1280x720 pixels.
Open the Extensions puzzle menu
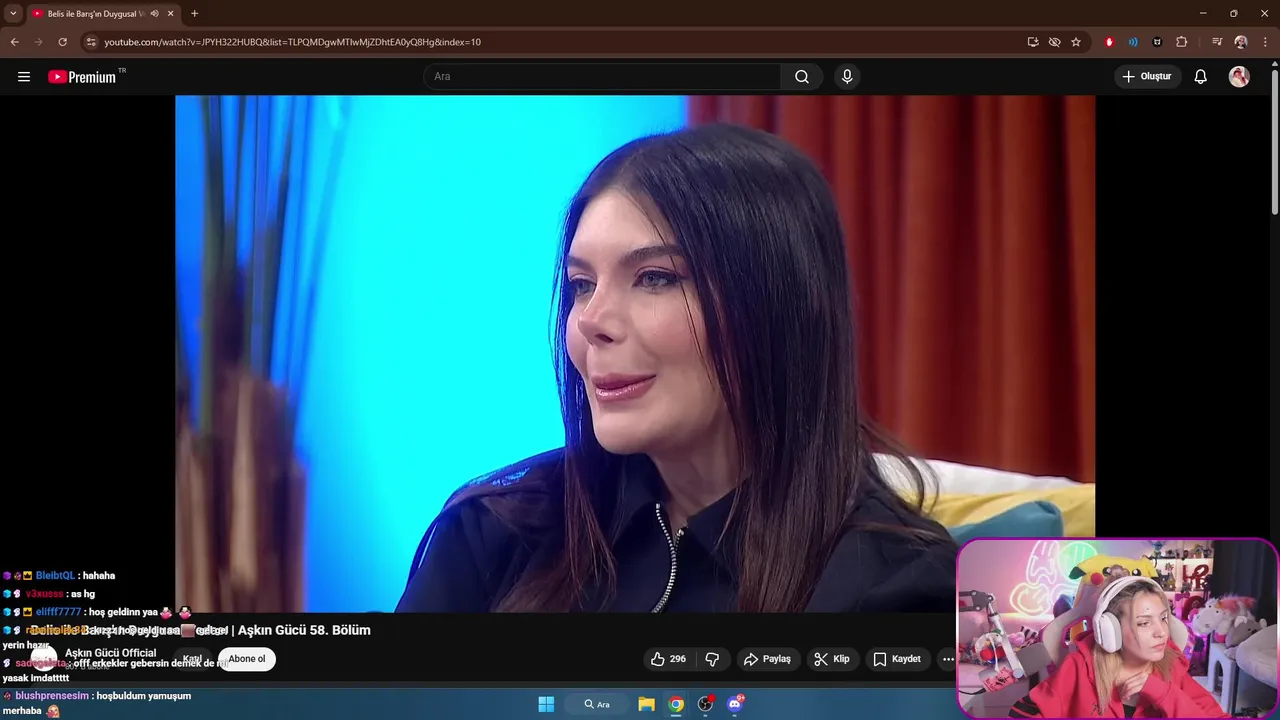pos(1182,42)
